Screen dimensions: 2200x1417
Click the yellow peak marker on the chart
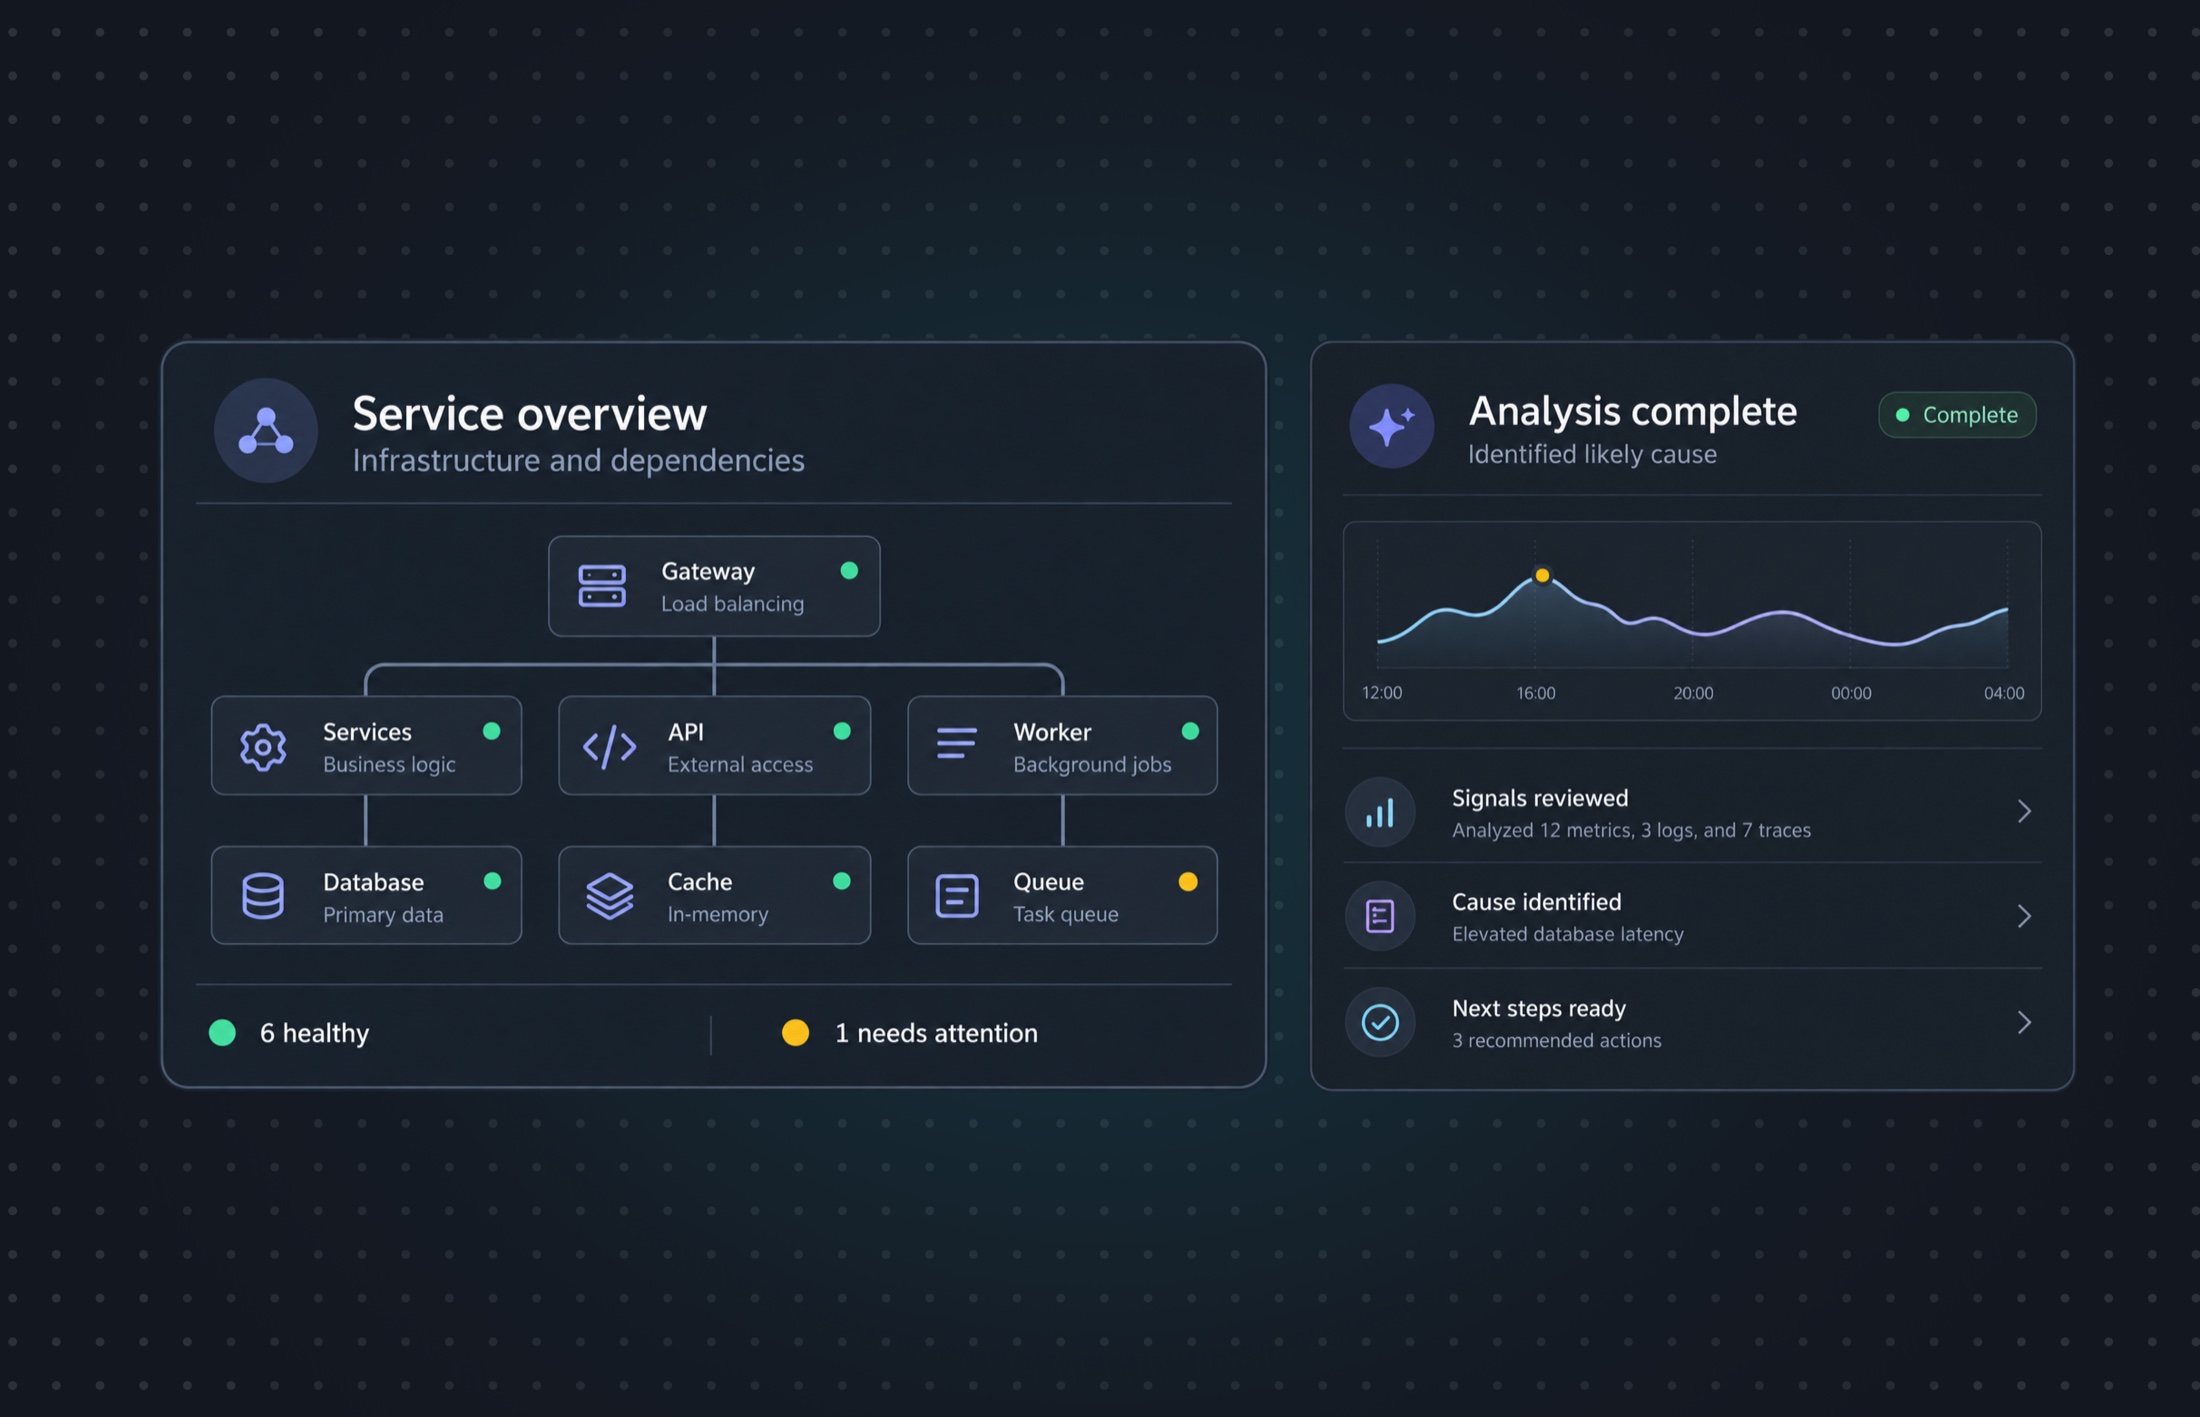point(1542,575)
